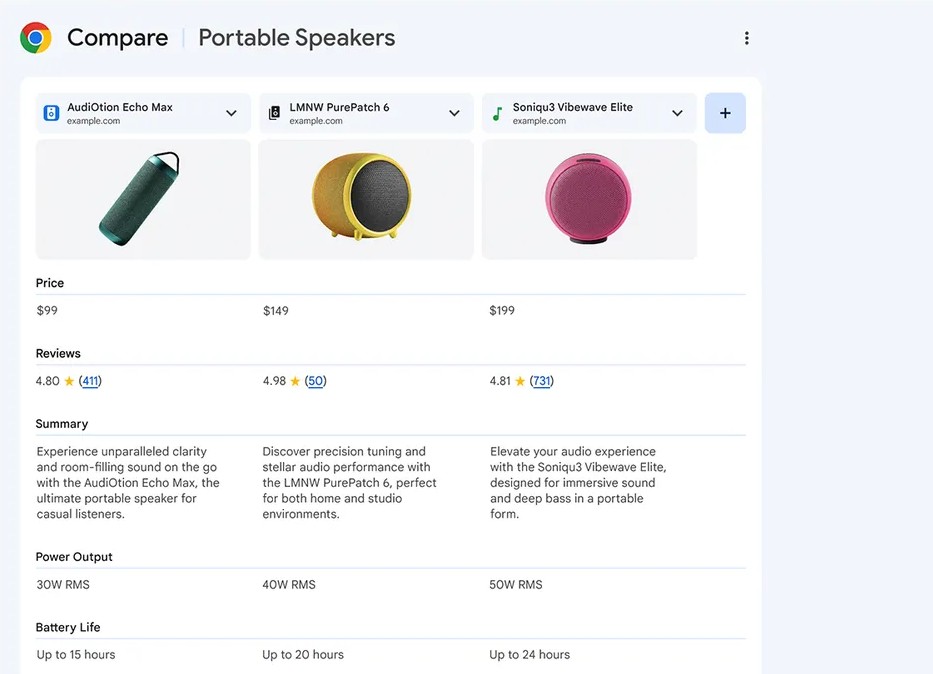Viewport: 933px width, 674px height.
Task: Click the AudiOtion Echo Max speaker favicon
Action: tap(51, 114)
